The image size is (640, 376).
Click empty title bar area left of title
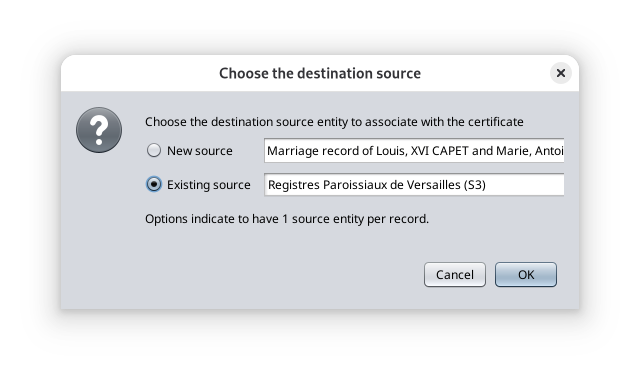[139, 73]
